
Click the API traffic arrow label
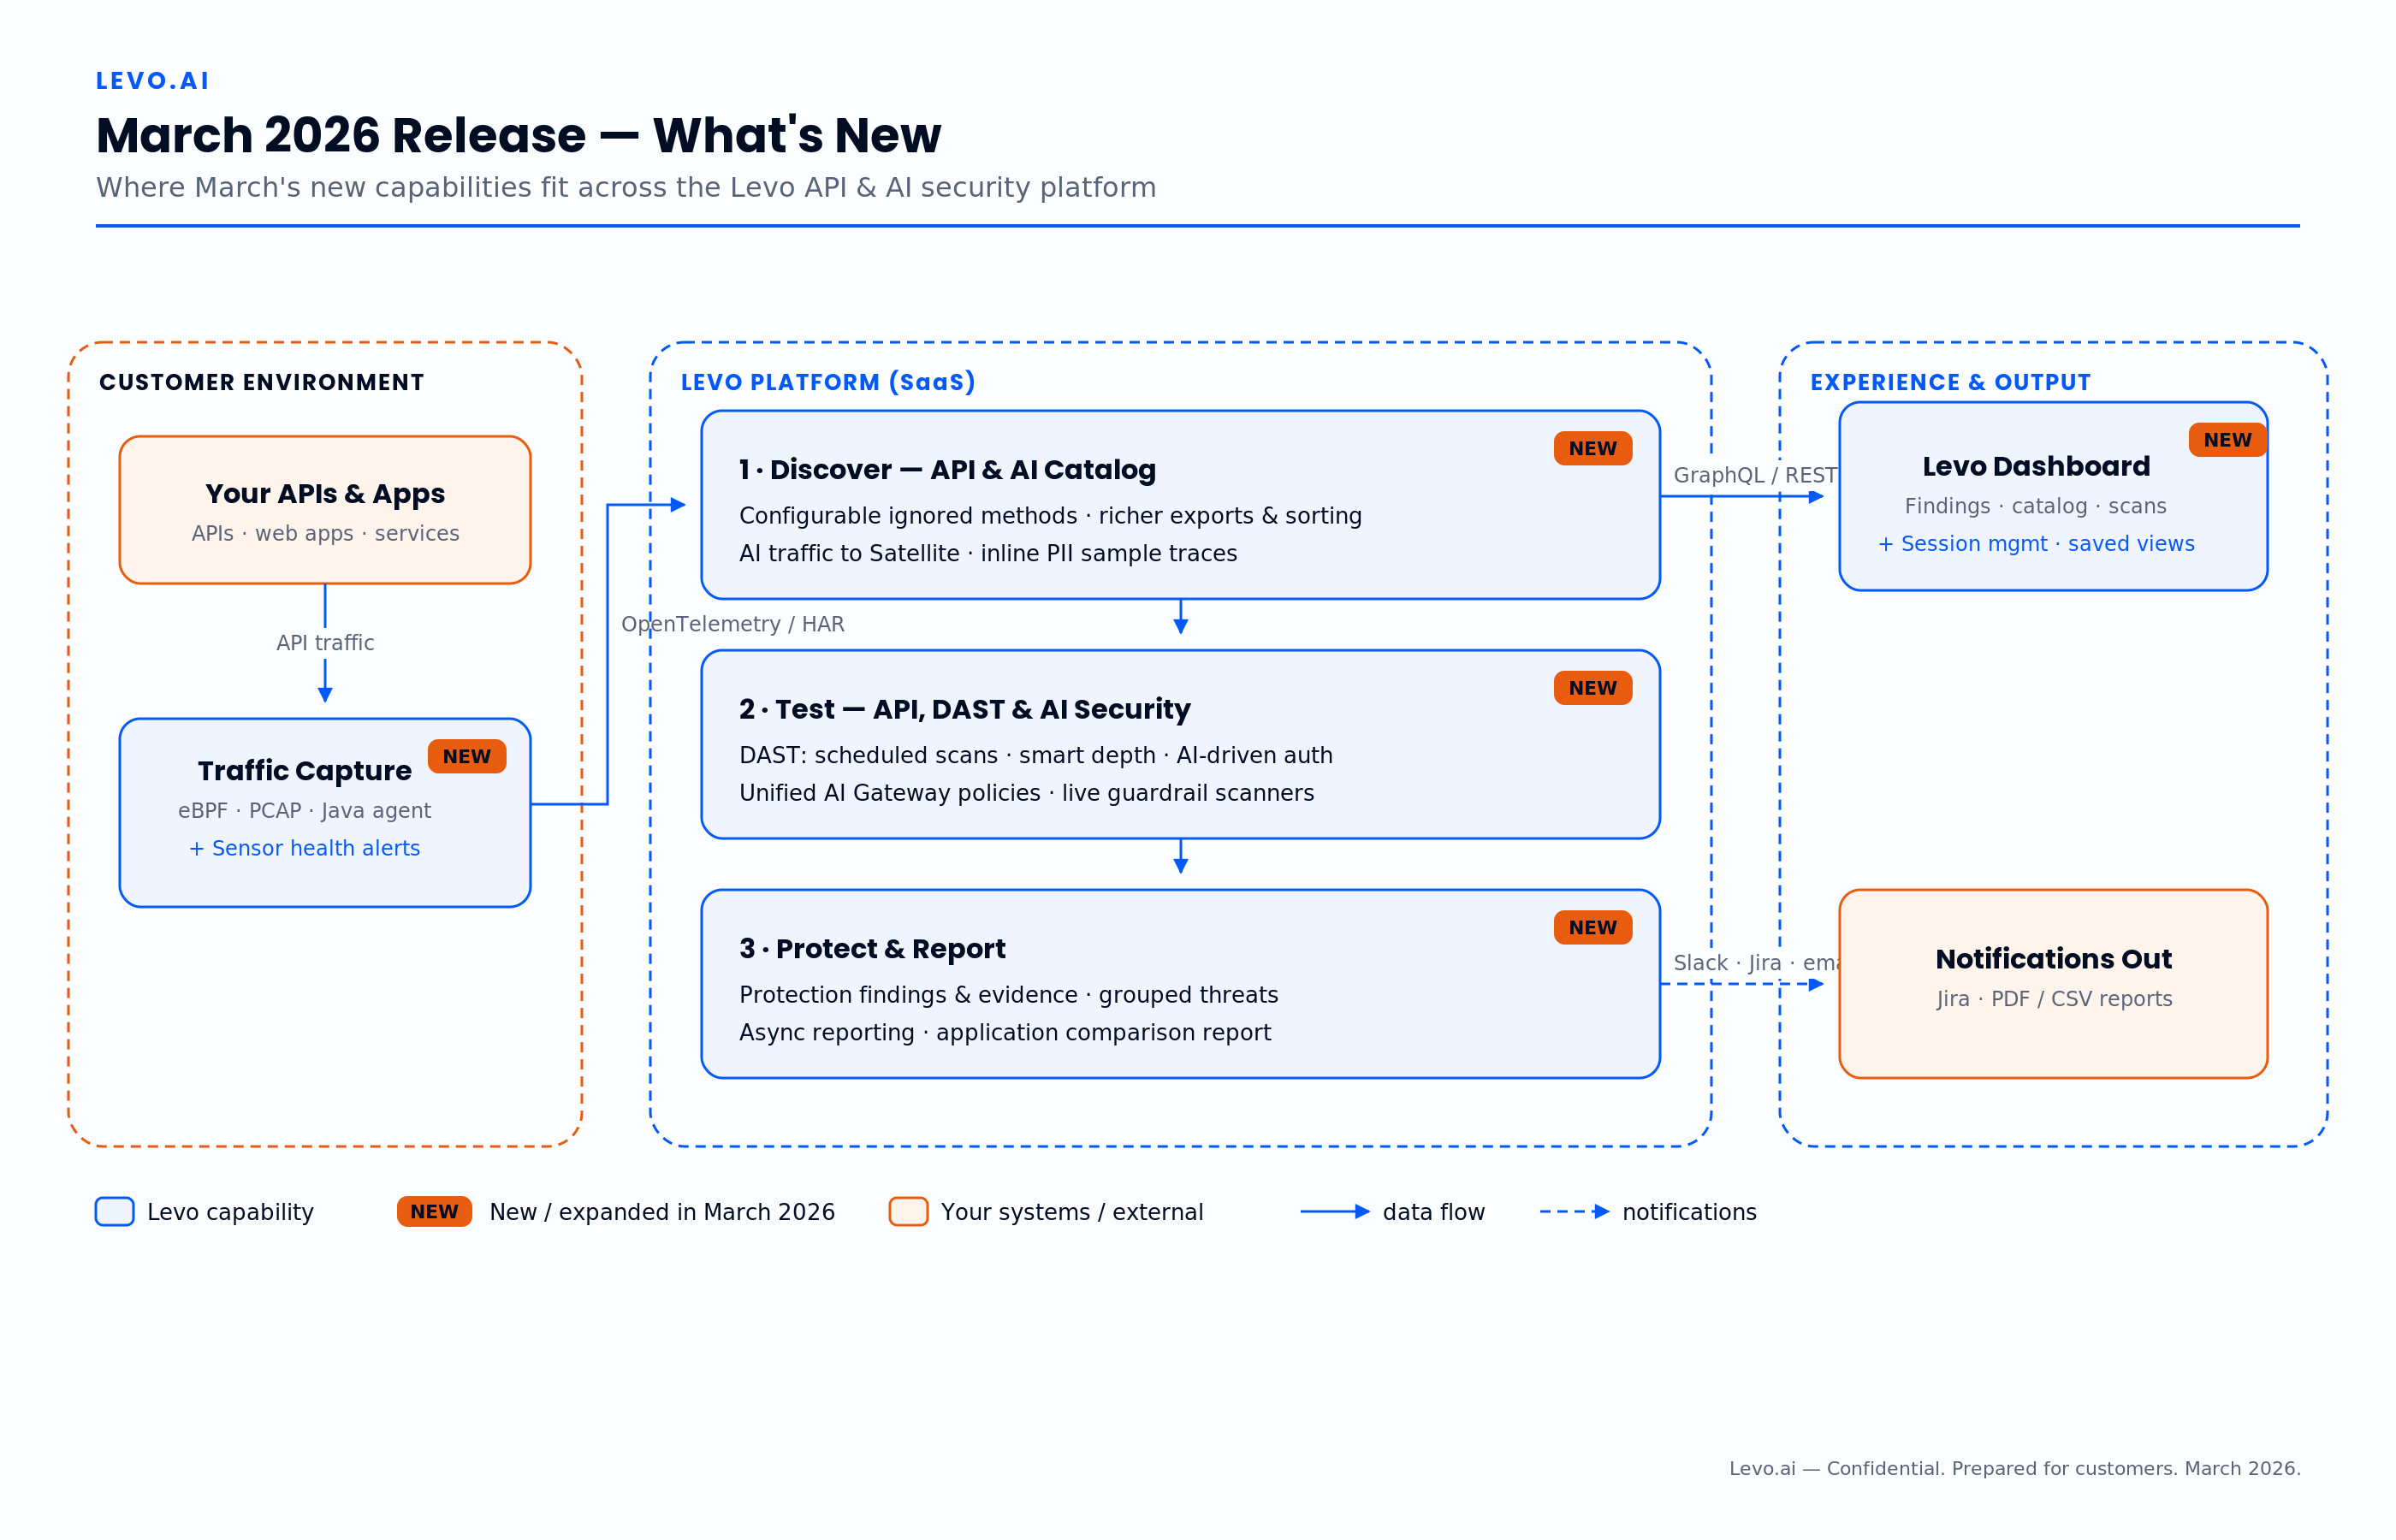[x=325, y=643]
